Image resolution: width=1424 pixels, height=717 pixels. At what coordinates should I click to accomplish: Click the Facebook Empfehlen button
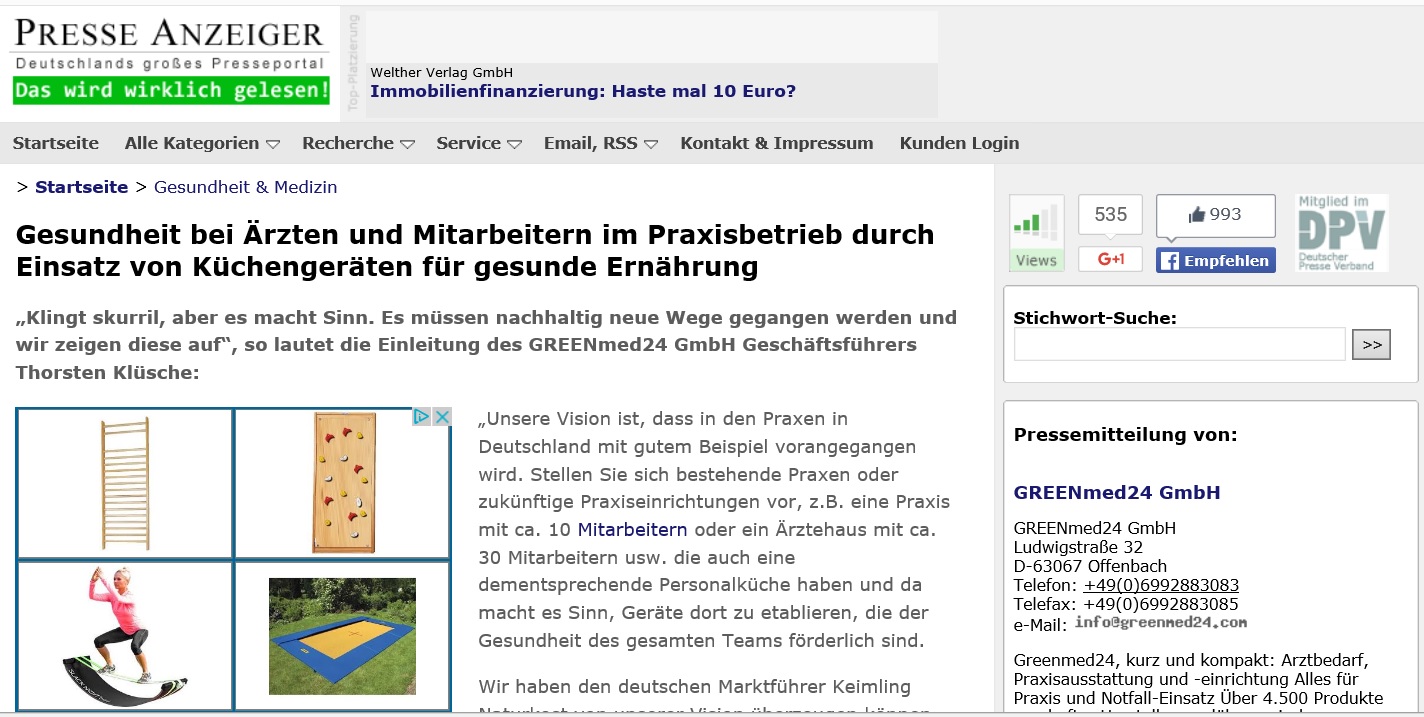[1215, 260]
